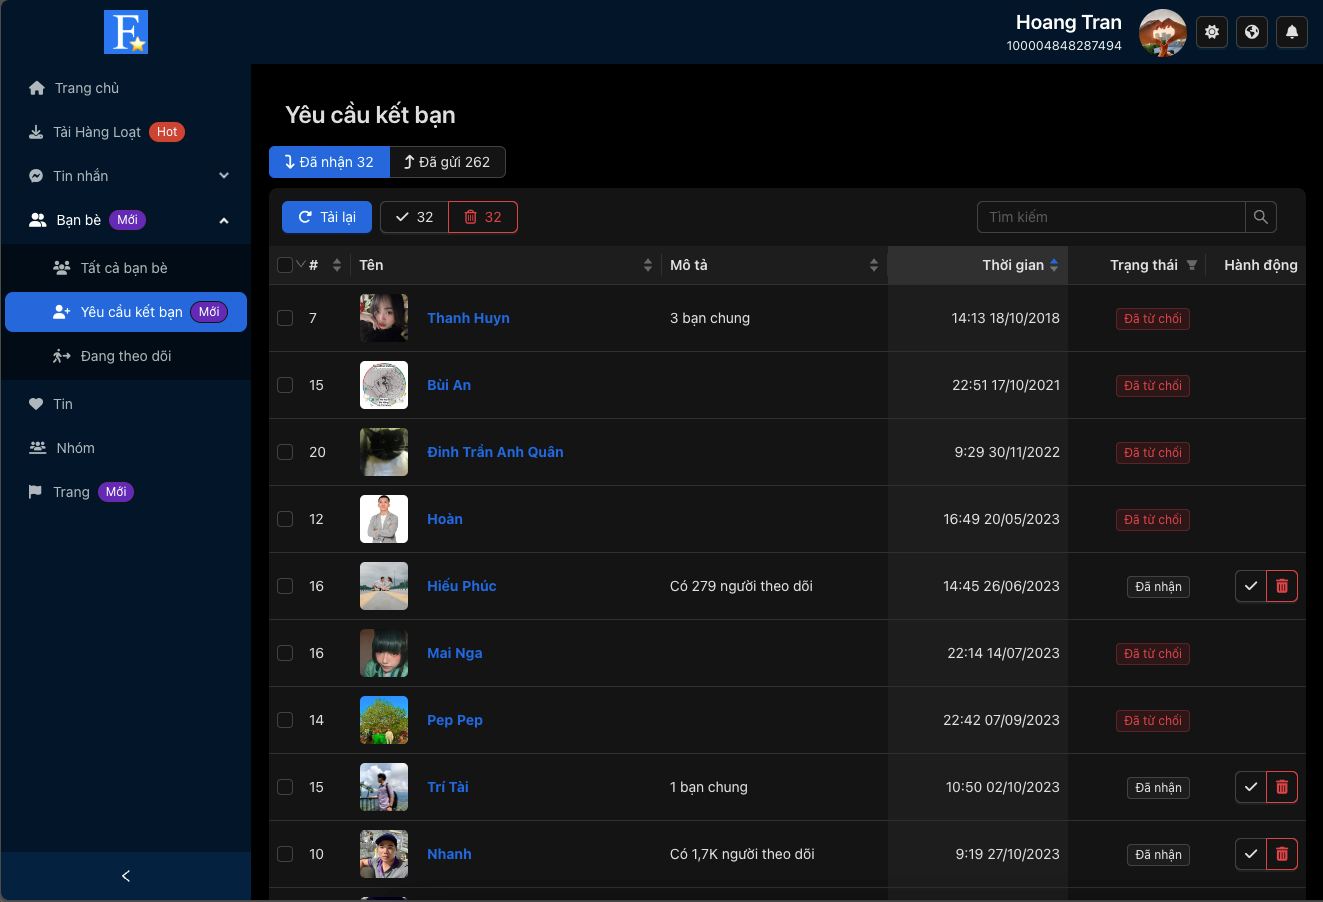
Task: Delete Trí Tài's friend request
Action: point(1282,787)
